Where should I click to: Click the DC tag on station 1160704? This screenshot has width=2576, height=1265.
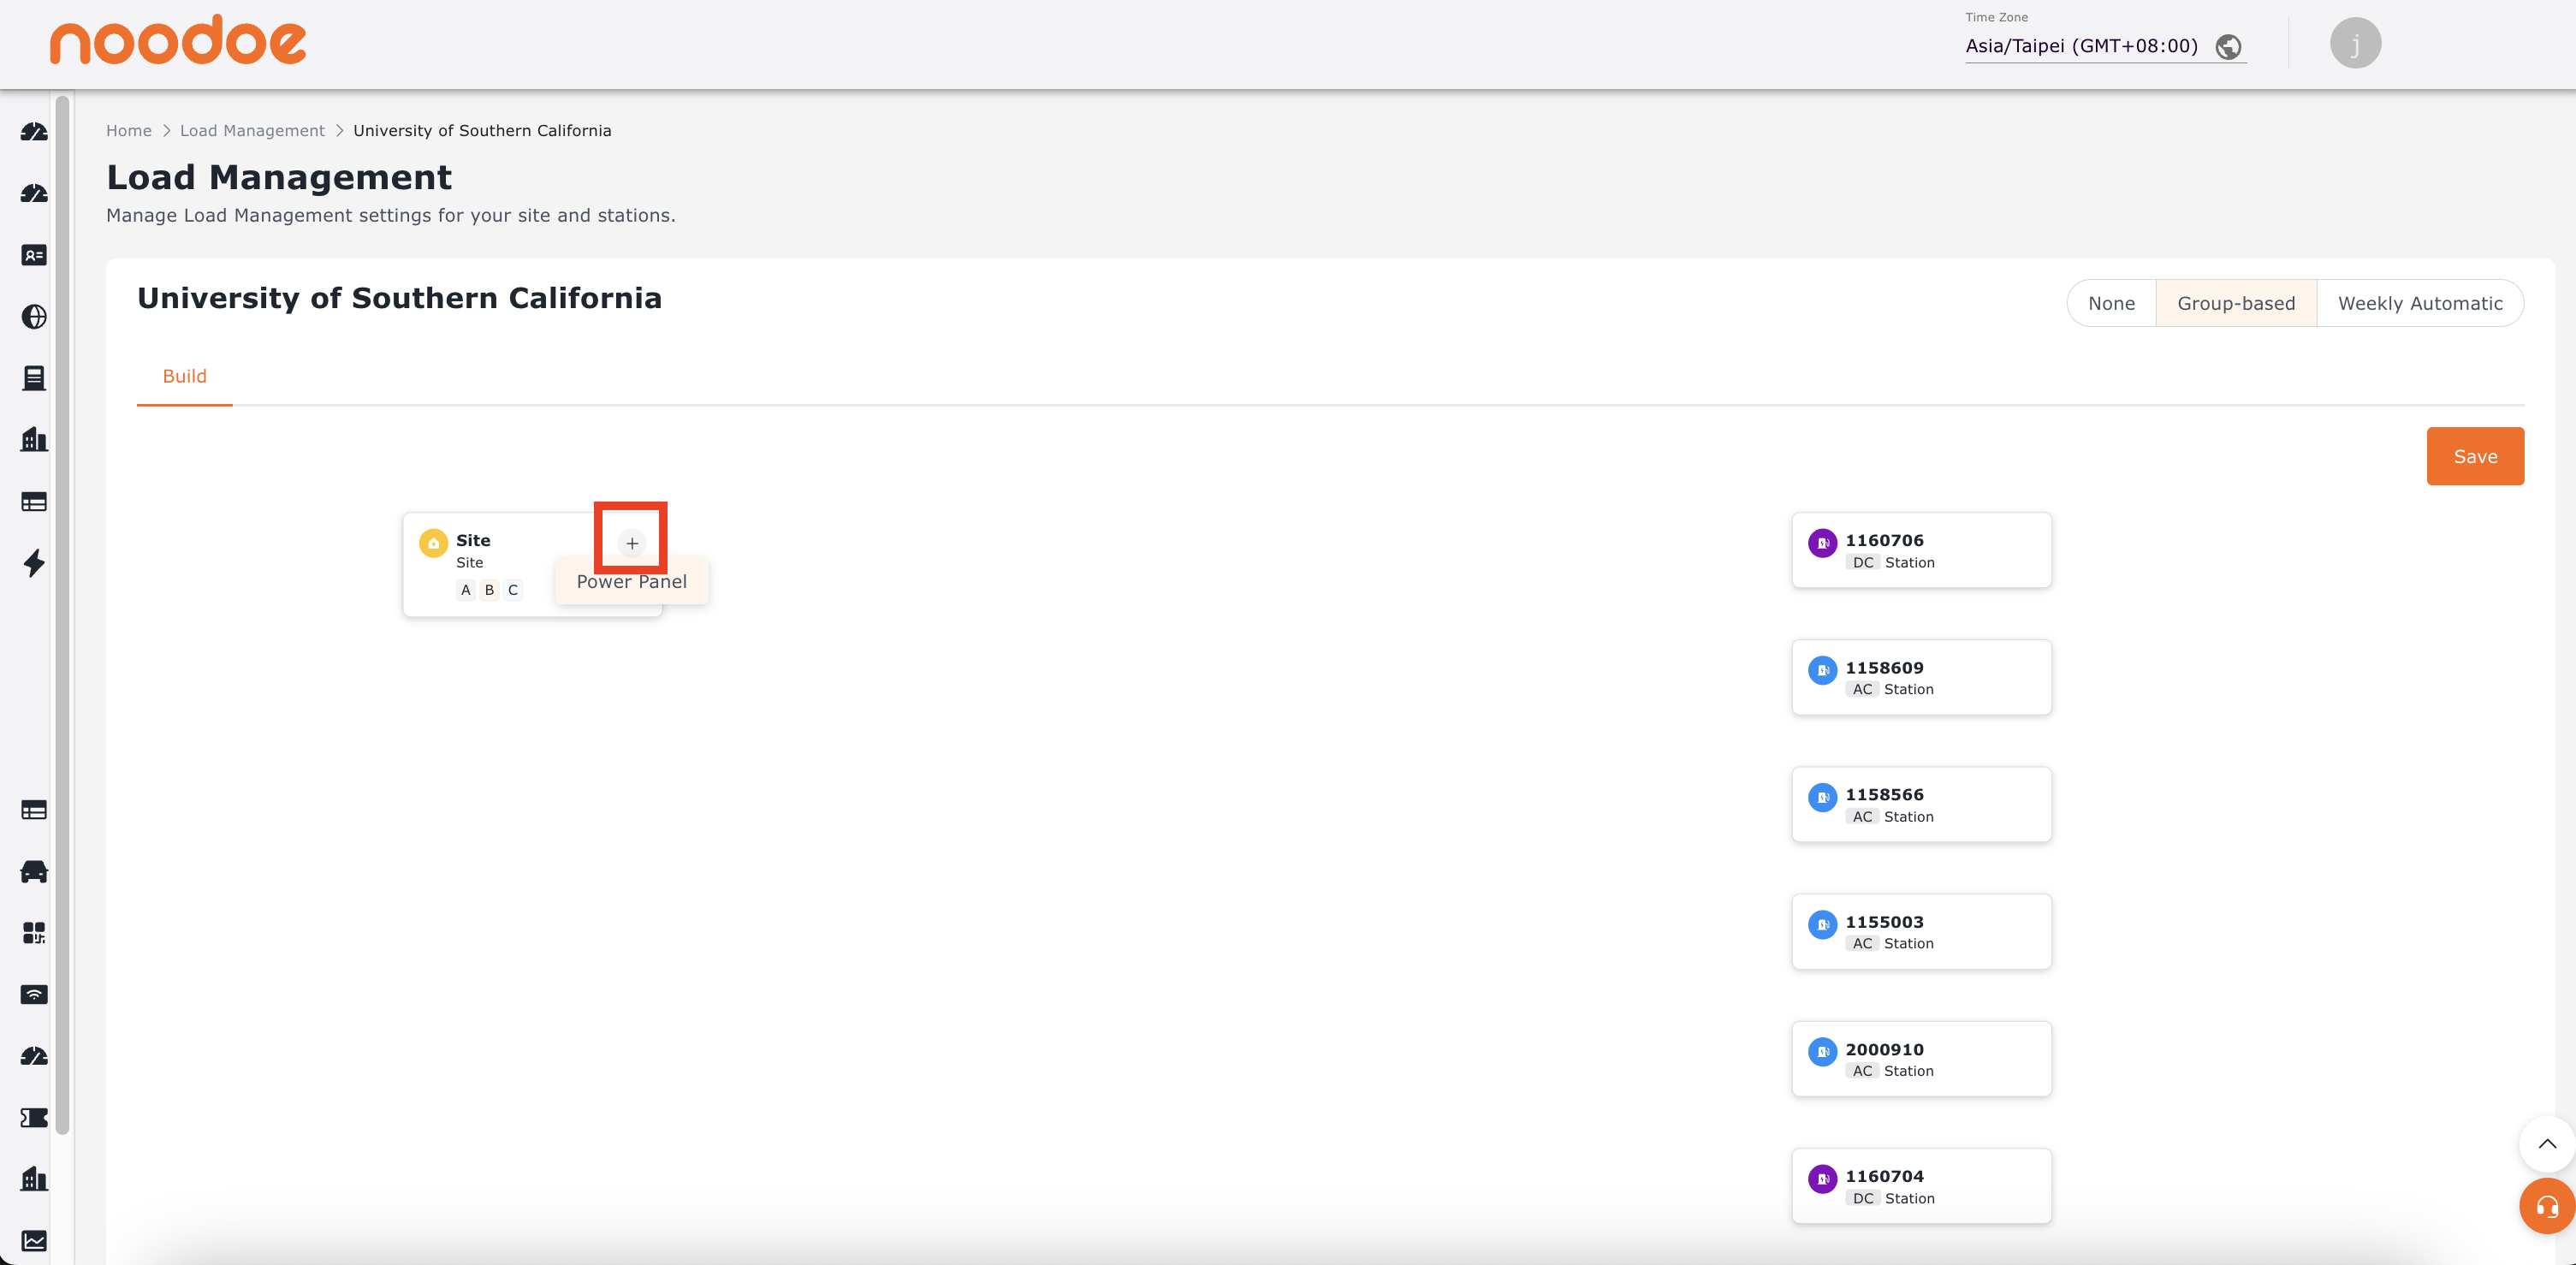coord(1863,1199)
